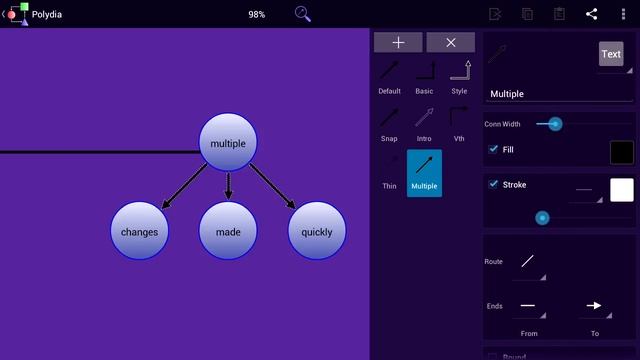Screen dimensions: 640x360
Task: Open the From end style dropdown
Action: point(529,309)
